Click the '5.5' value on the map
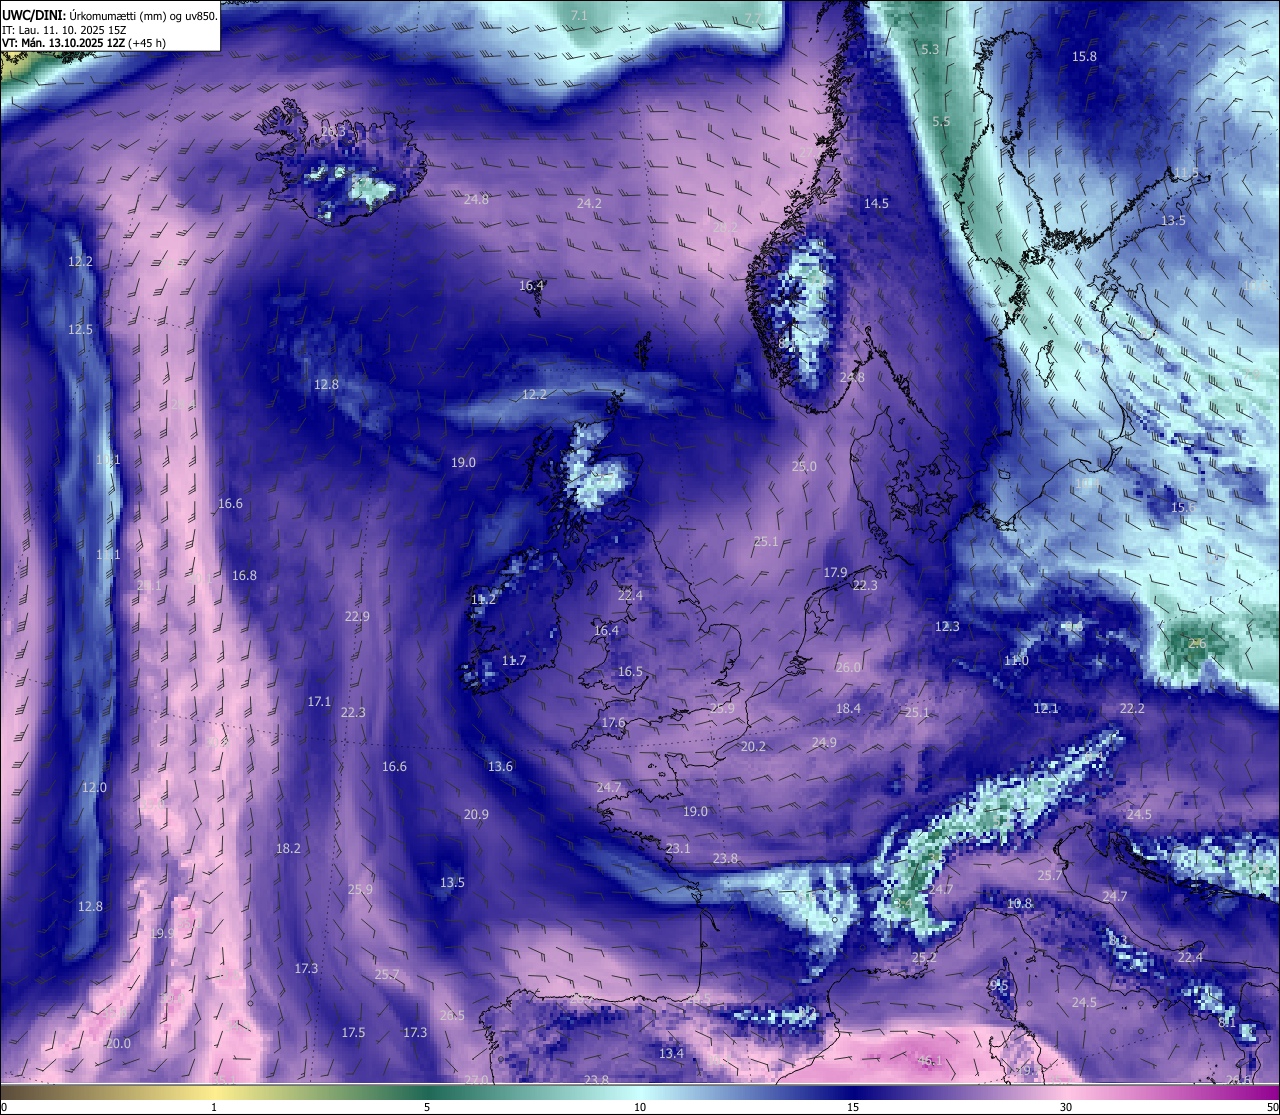Viewport: 1280px width, 1115px height. 941,121
